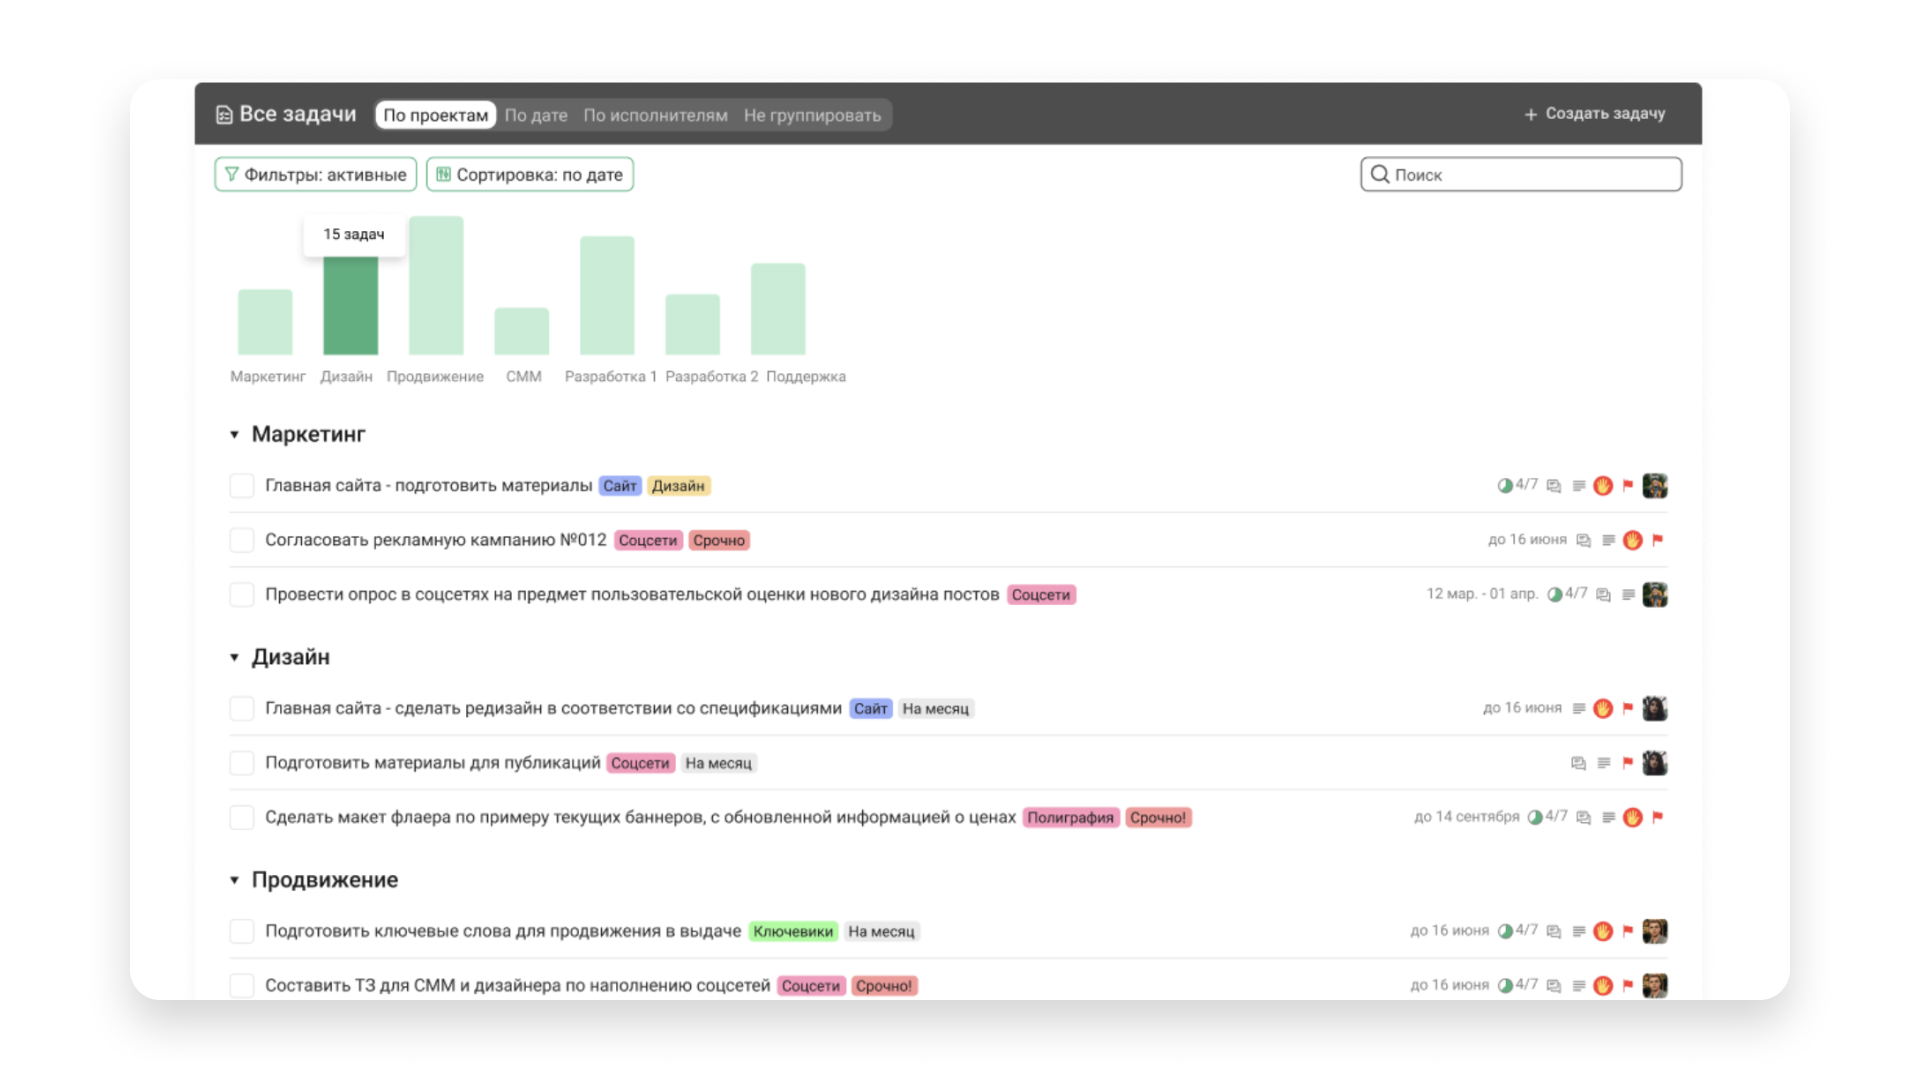
Task: Click the red flag on 'Главная сайта - подготовить материалы' row
Action: pos(1627,486)
